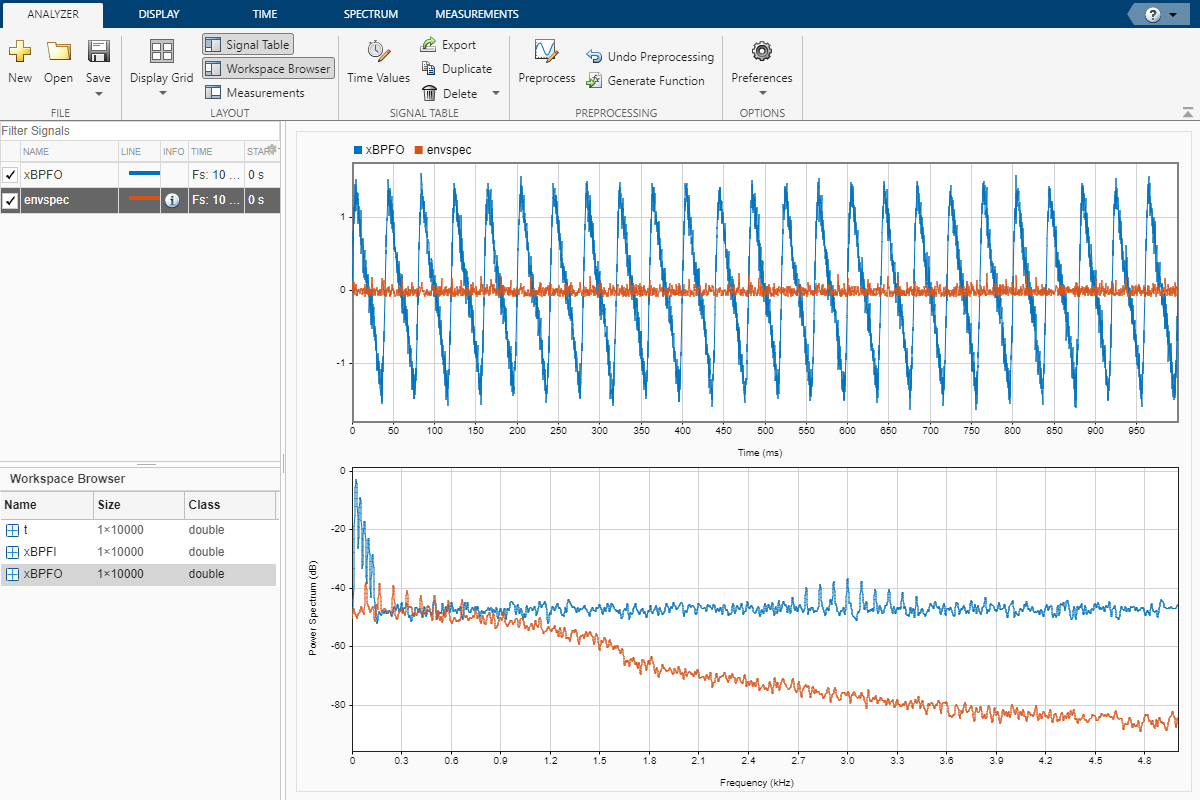This screenshot has width=1200, height=800.
Task: Select the xBPFI variable in Workspace Browser
Action: pos(42,552)
